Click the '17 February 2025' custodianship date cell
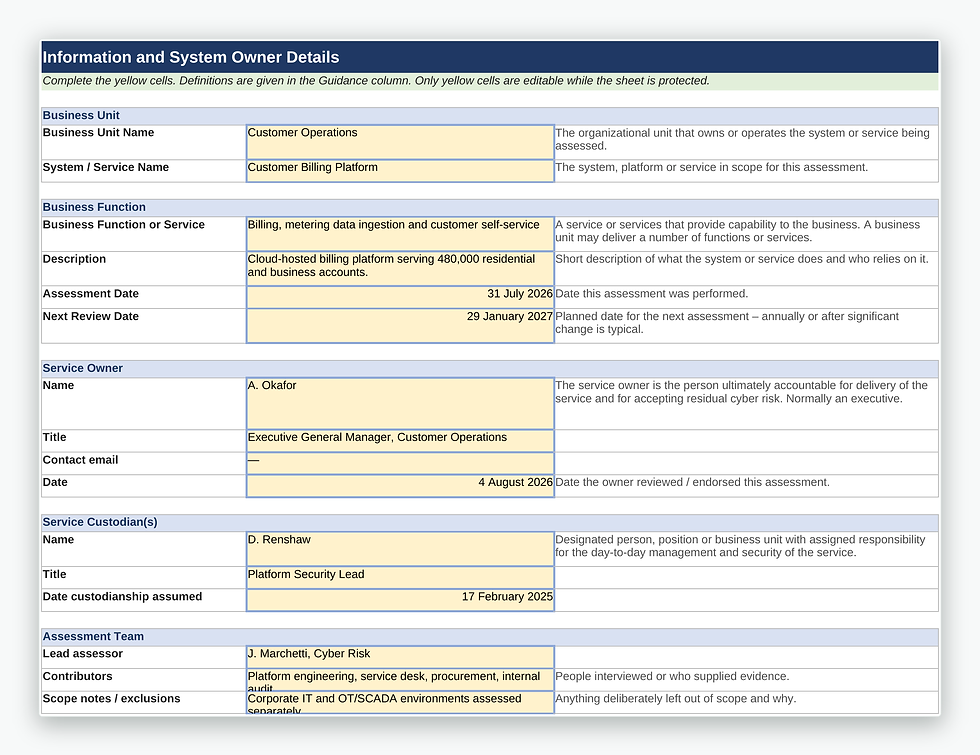 400,601
